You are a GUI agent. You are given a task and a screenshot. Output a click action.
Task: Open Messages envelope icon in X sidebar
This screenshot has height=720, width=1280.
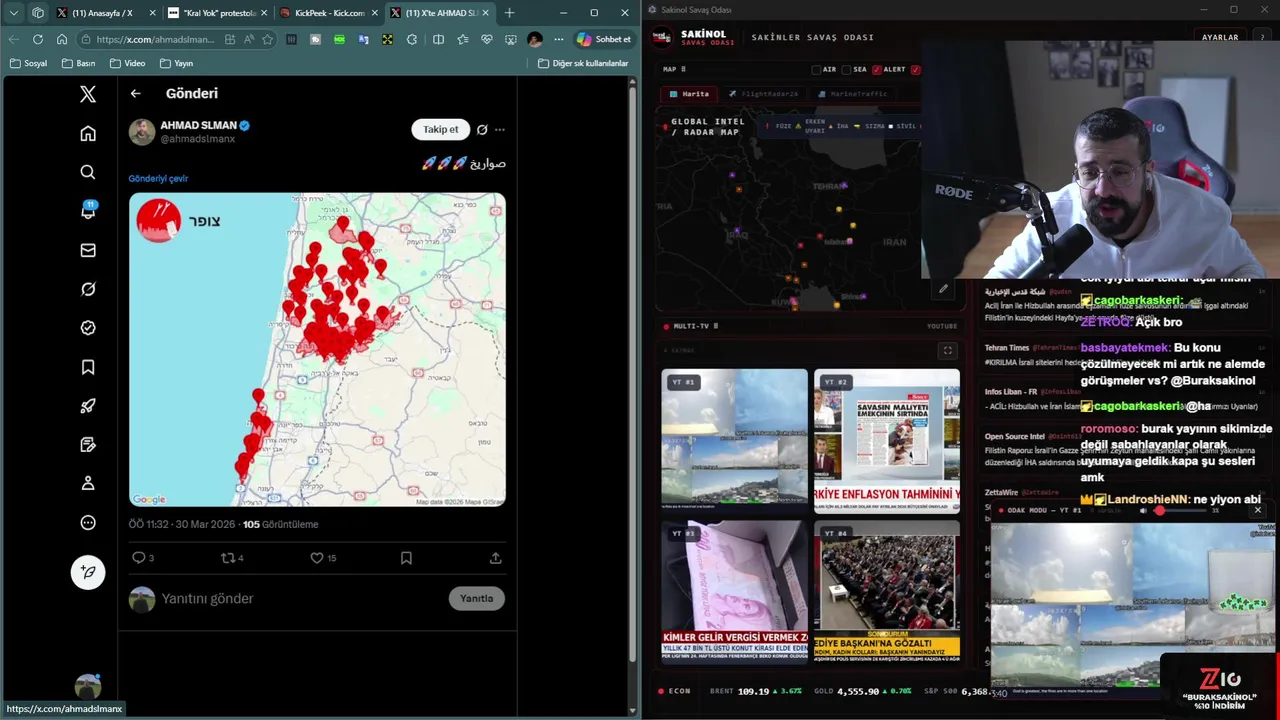(x=88, y=250)
